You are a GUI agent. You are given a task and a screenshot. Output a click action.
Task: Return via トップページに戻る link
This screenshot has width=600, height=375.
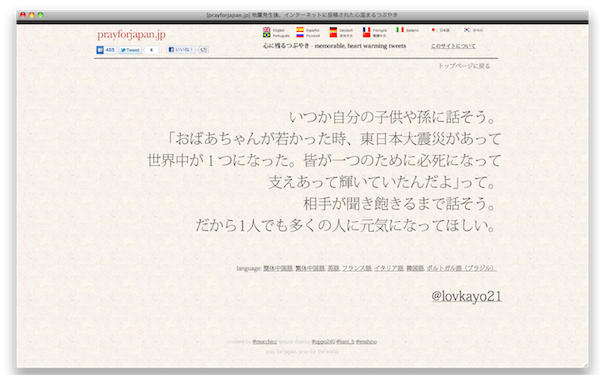(x=464, y=66)
